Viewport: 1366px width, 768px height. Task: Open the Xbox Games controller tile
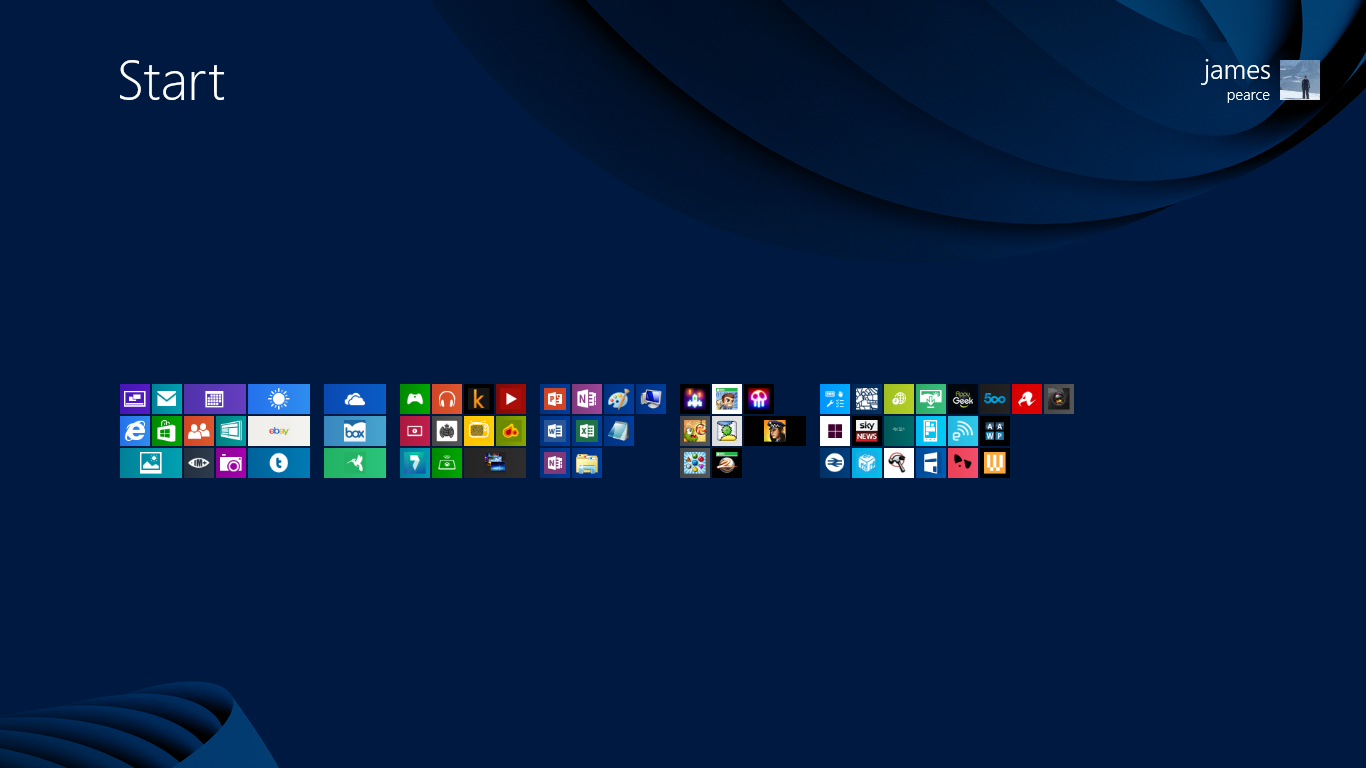click(x=415, y=399)
